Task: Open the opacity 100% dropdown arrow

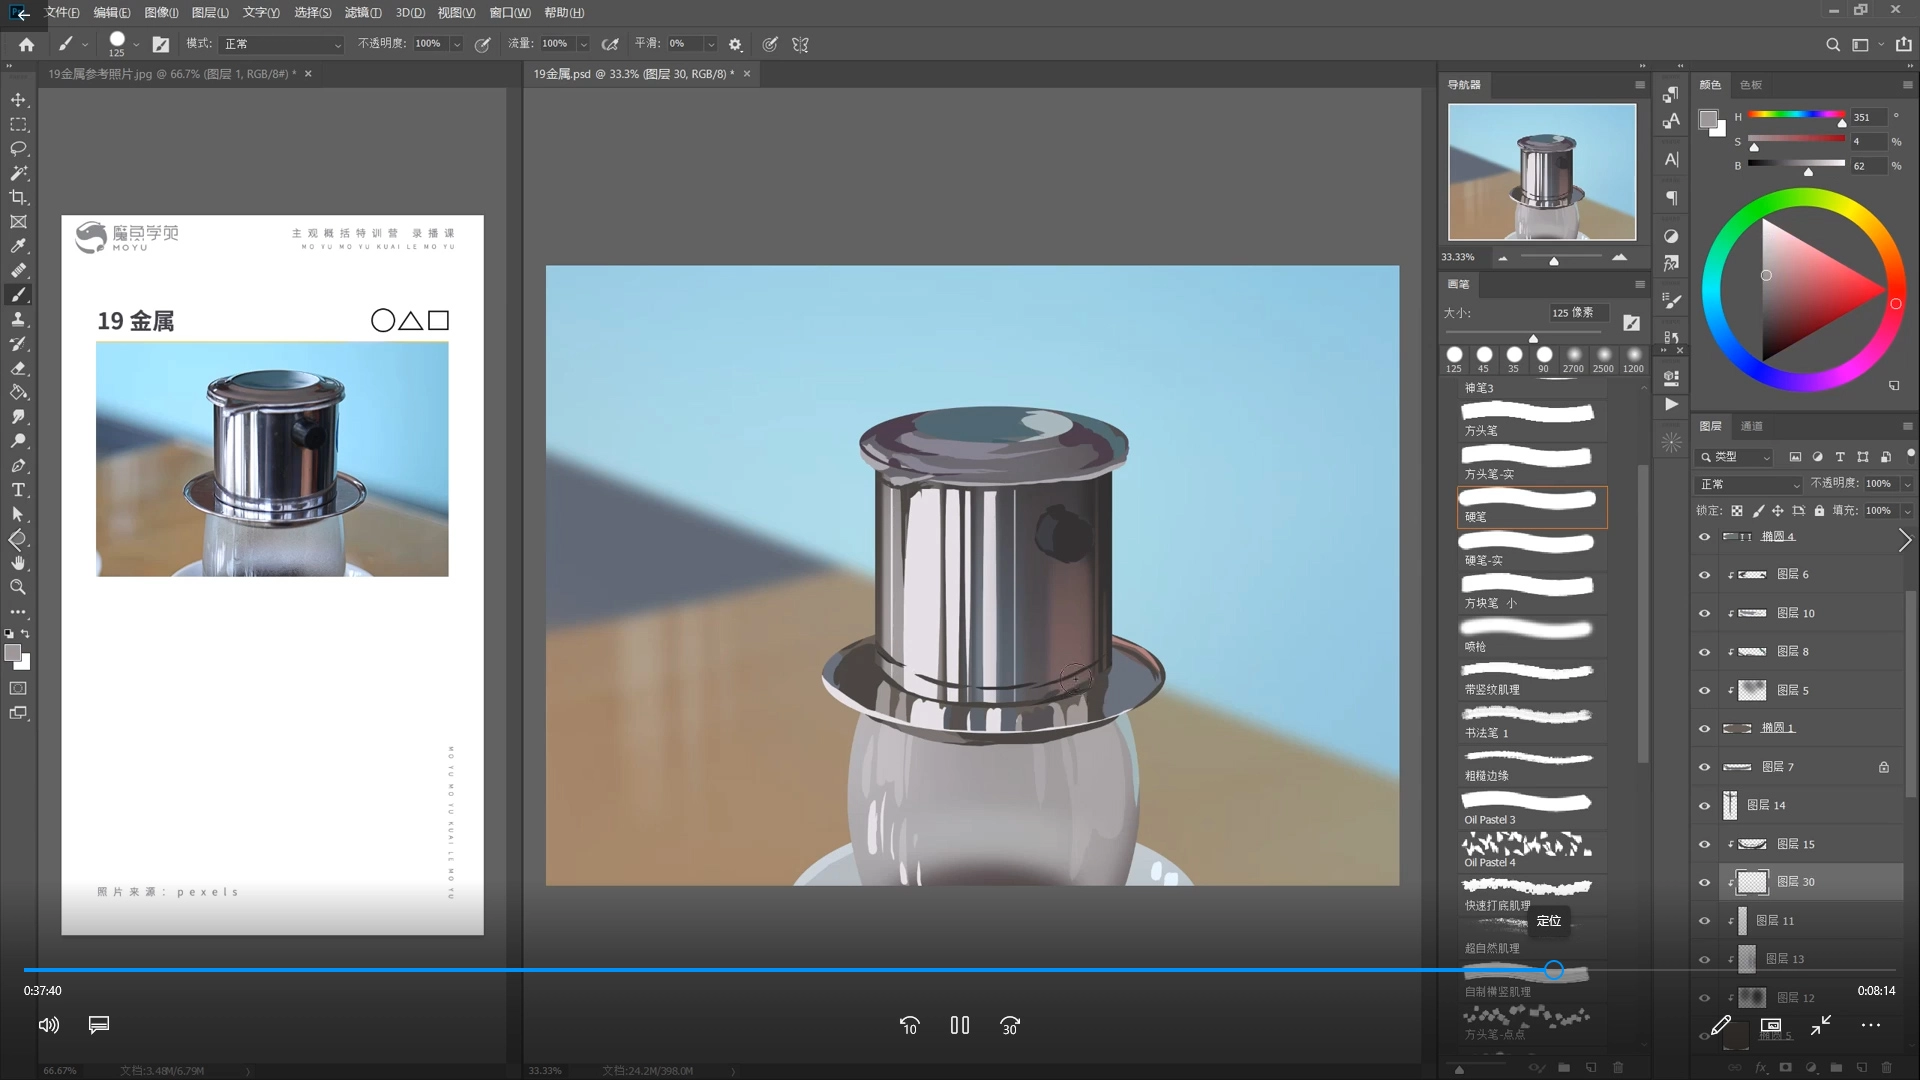Action: 457,44
